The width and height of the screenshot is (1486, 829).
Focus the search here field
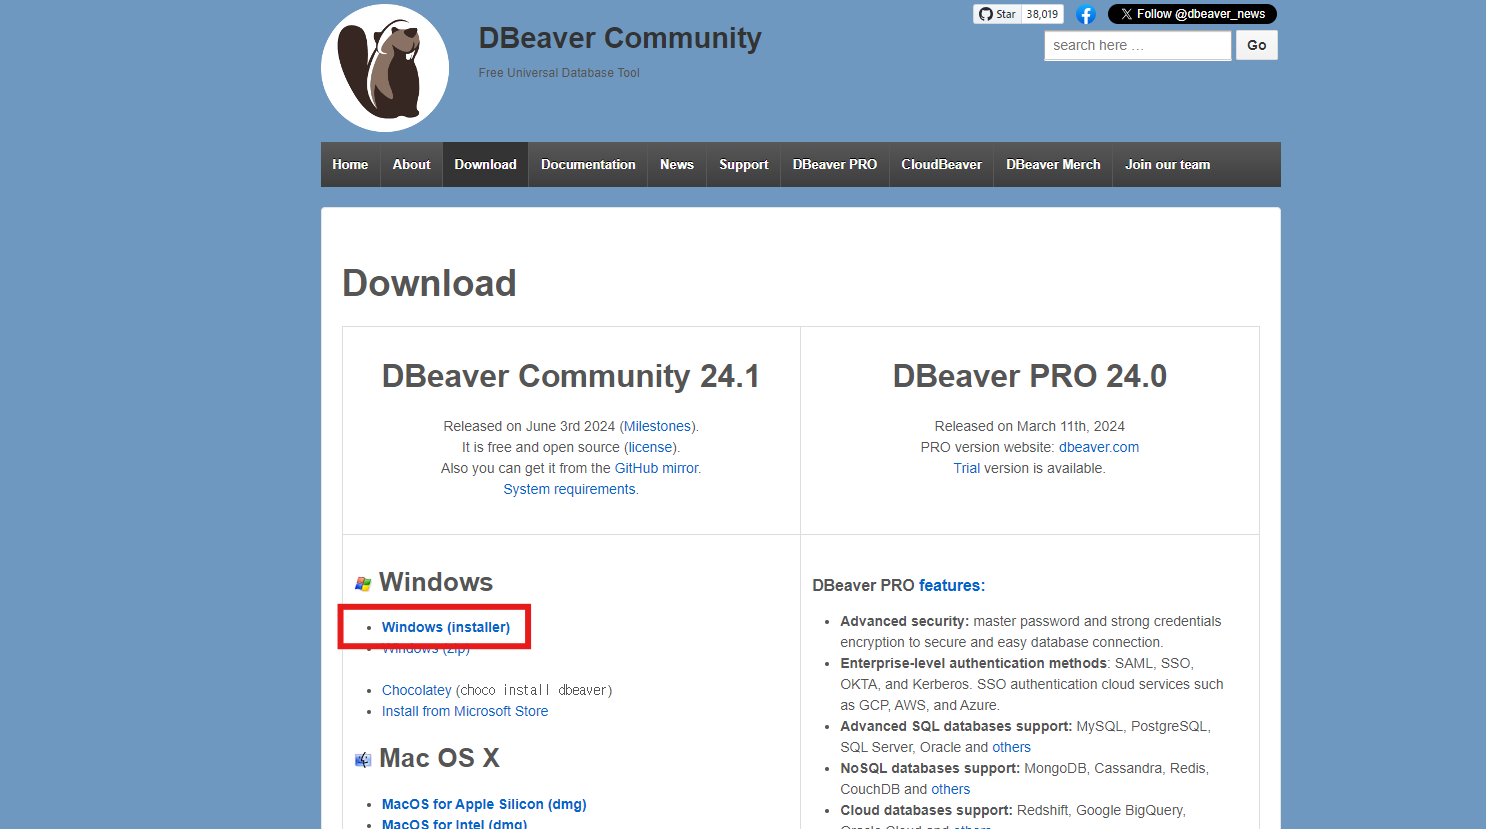[1138, 45]
